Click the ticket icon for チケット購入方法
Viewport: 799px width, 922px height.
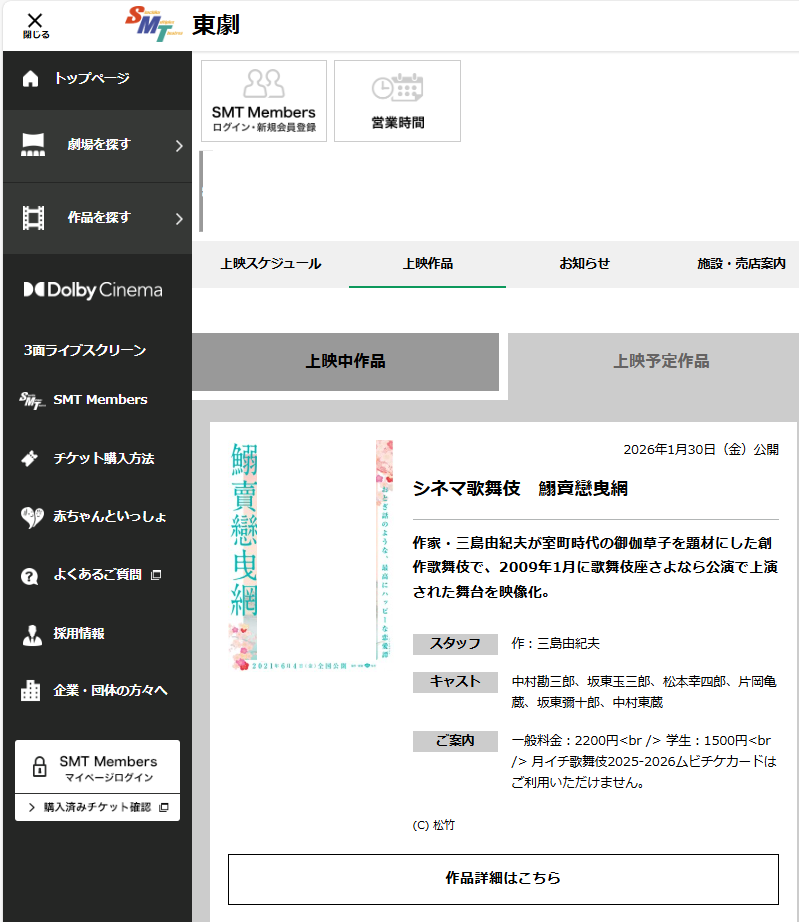click(x=30, y=458)
